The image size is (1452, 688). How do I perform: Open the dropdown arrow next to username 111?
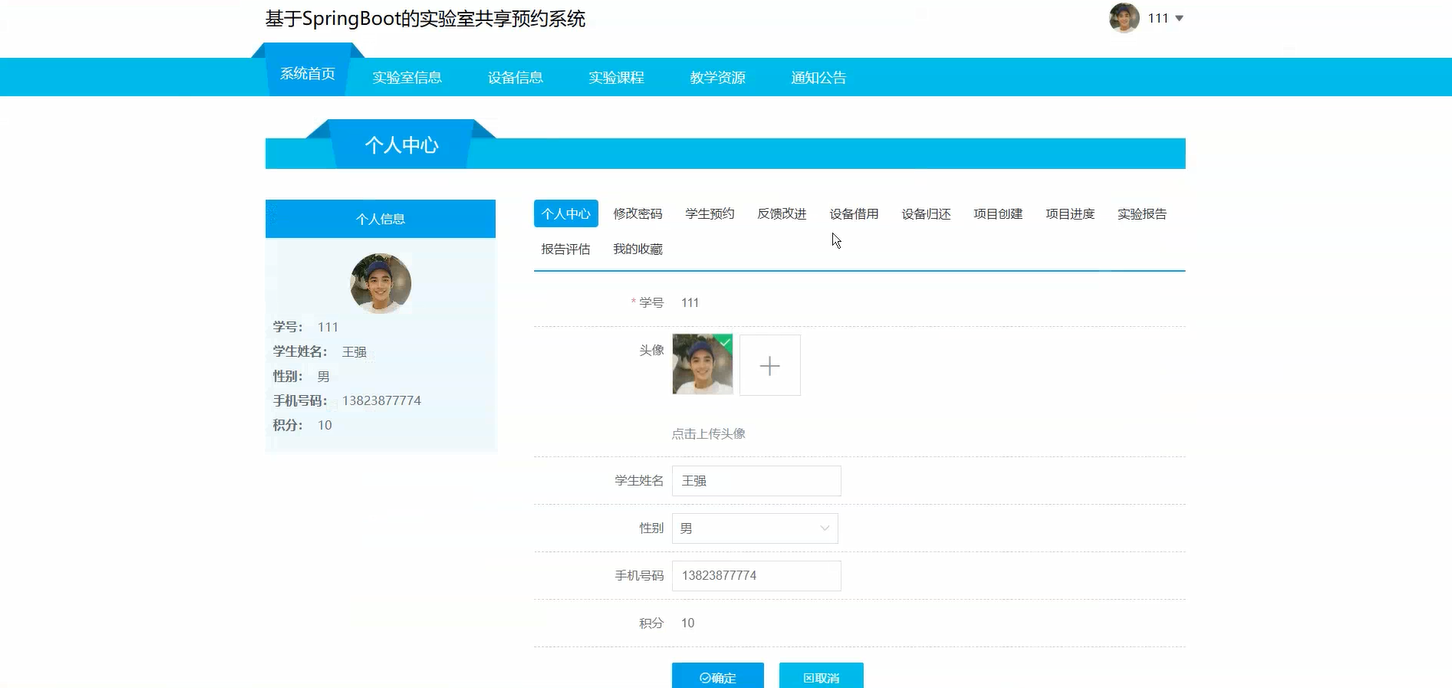[1180, 17]
